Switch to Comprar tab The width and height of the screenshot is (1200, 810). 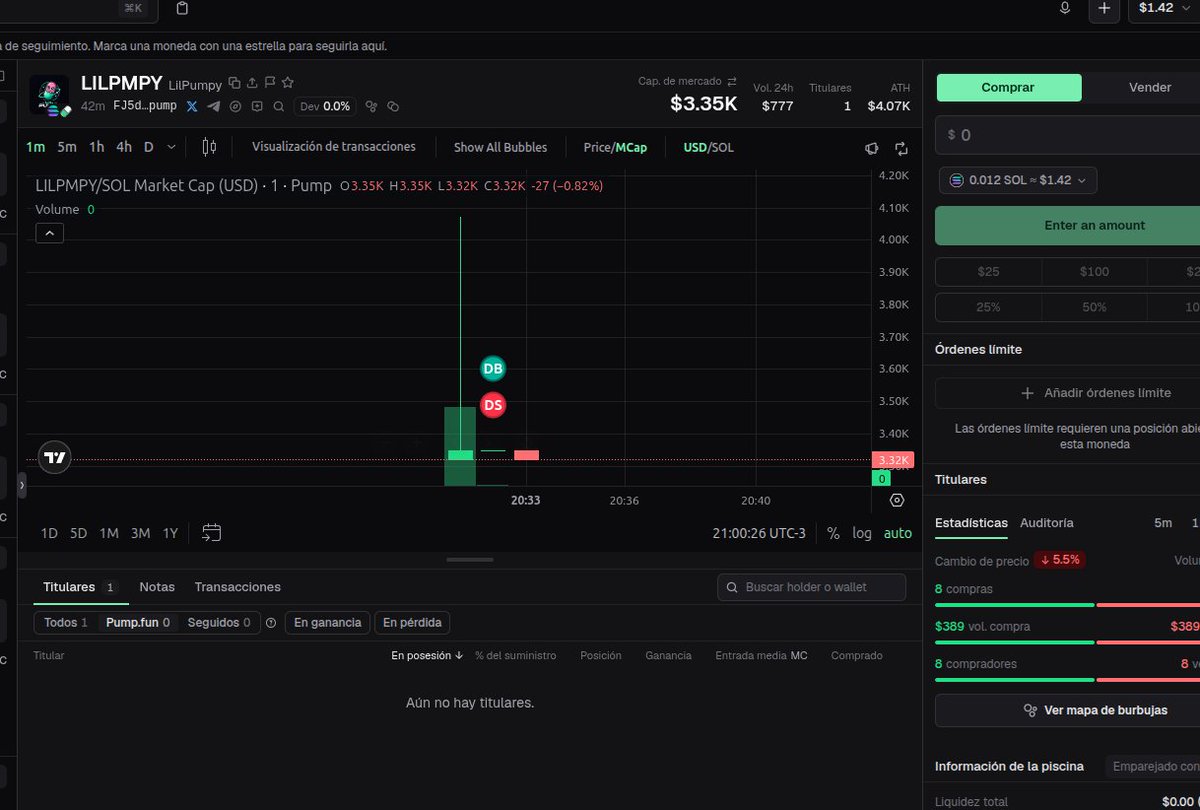tap(1008, 87)
